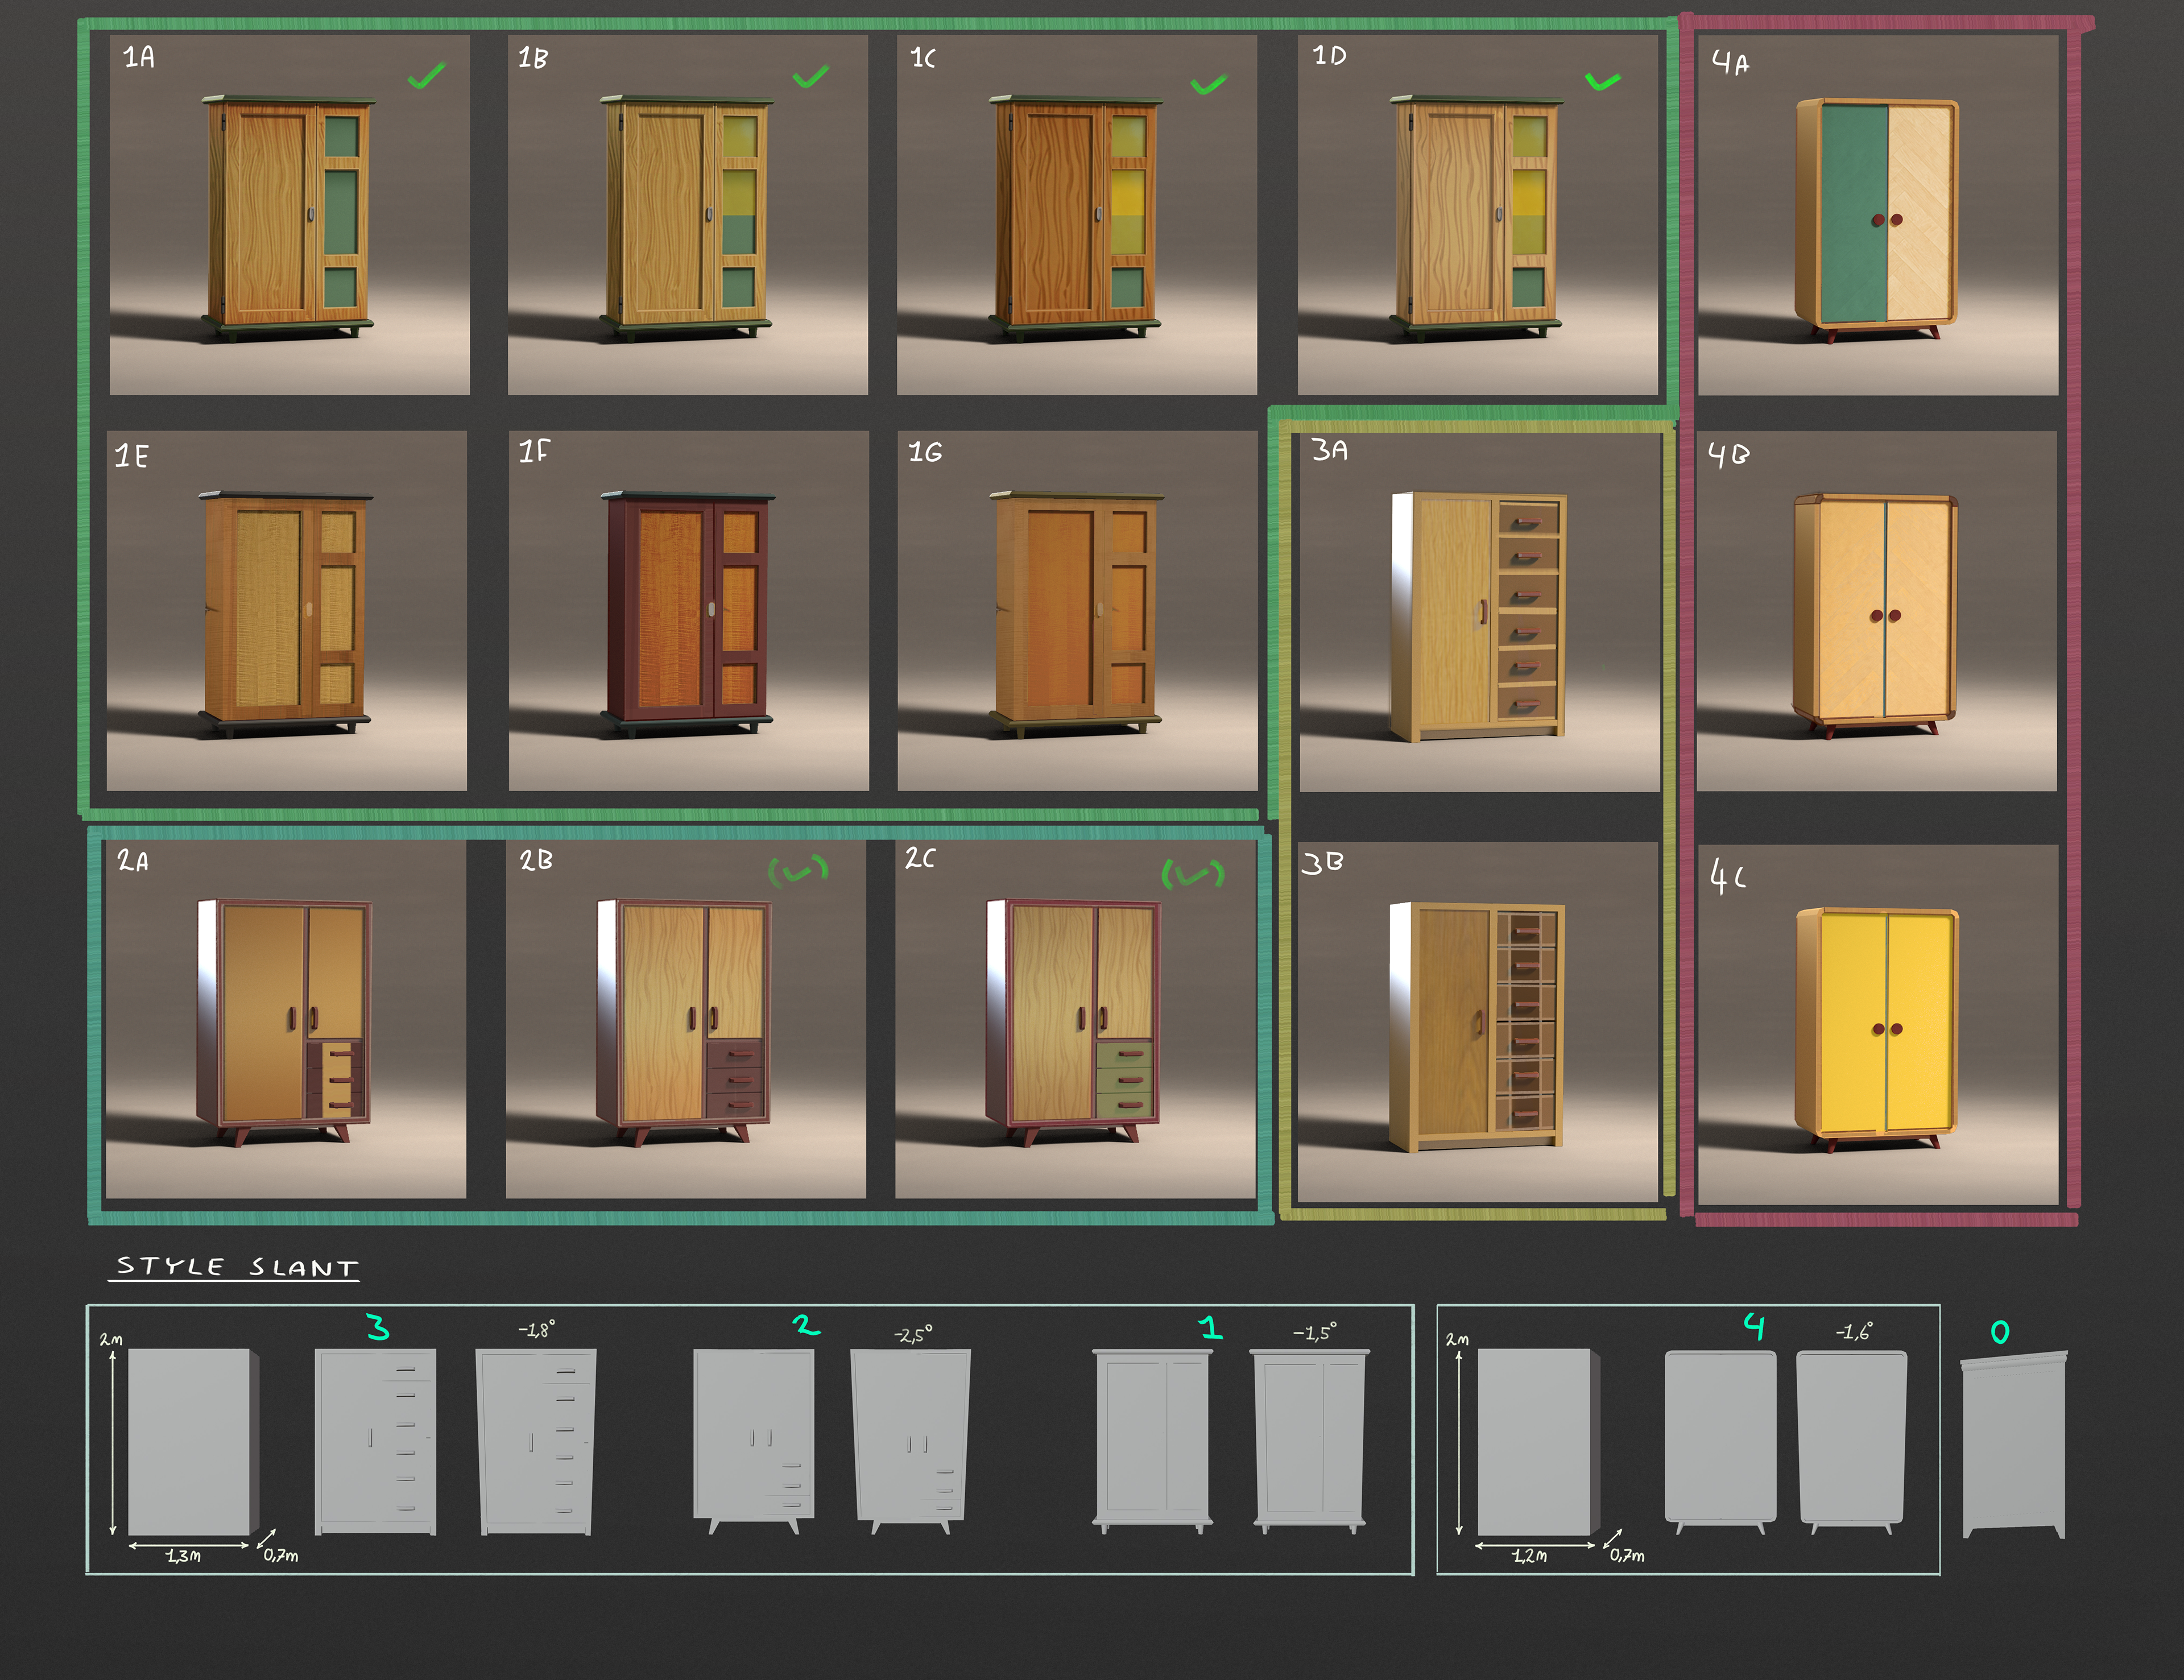Click the -1,6° slant angle text
Screen dimensions: 2184x1680
(x=1855, y=1332)
